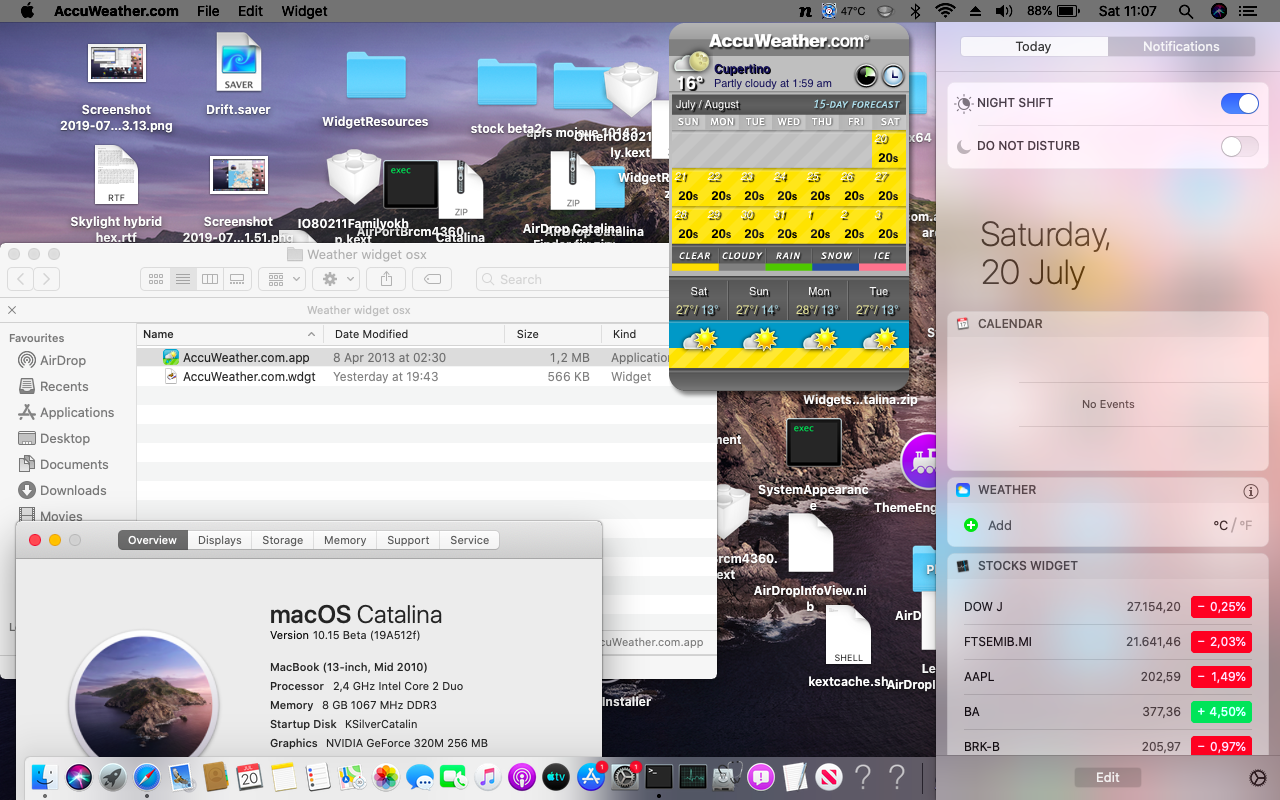Viewport: 1280px width, 800px height.
Task: Click the 15-DAY FORECAST link
Action: [856, 104]
